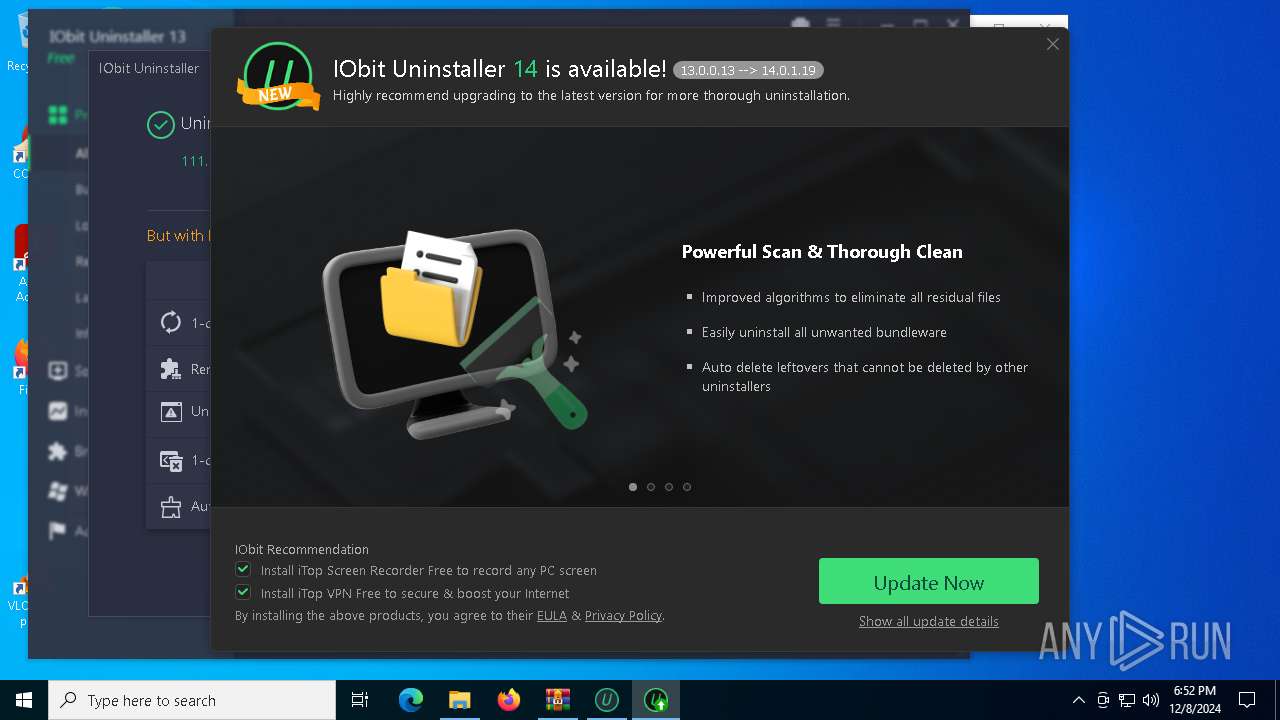Click the IObit Uninstaller NEW logo badge

point(278,77)
